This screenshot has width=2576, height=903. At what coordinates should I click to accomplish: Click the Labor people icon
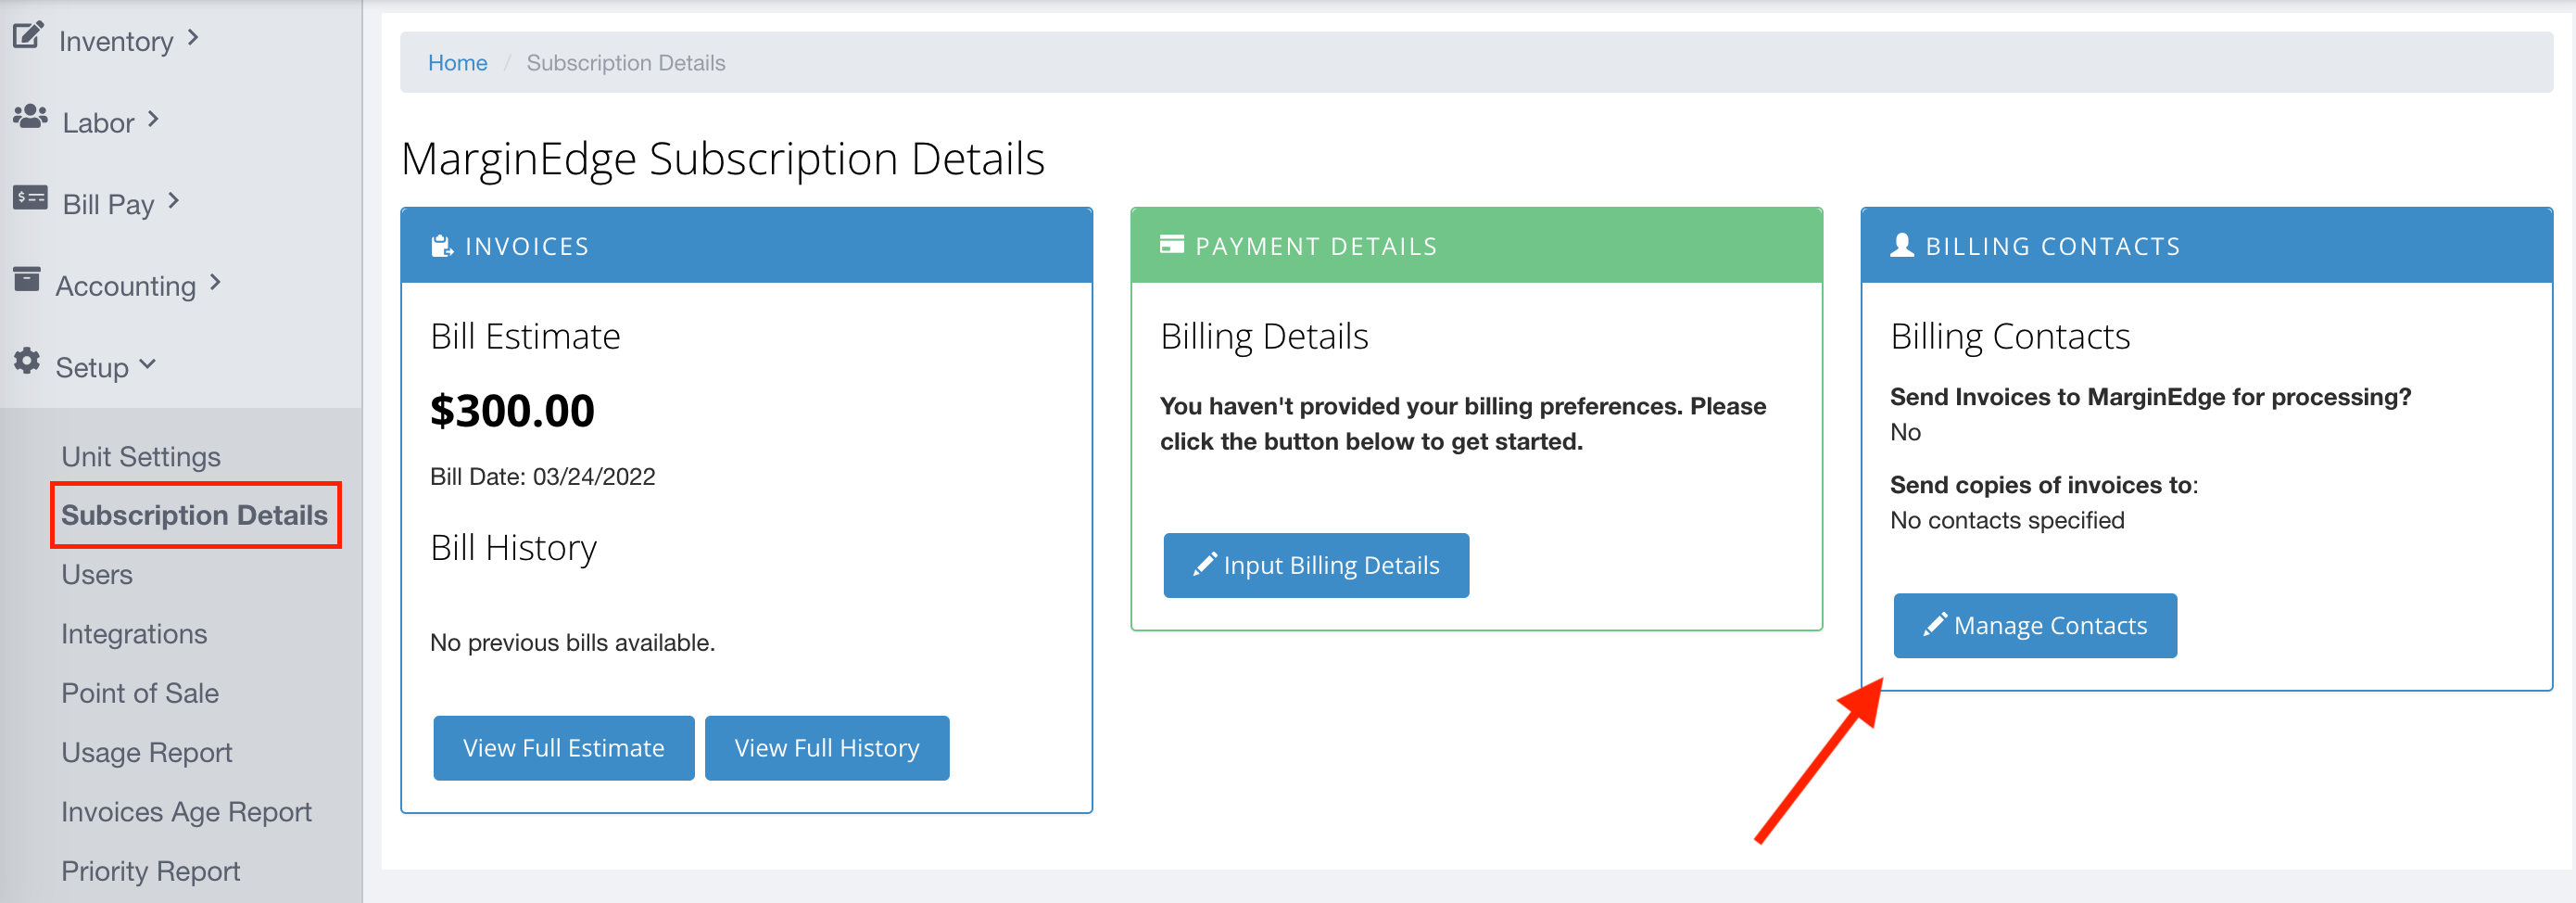point(30,118)
